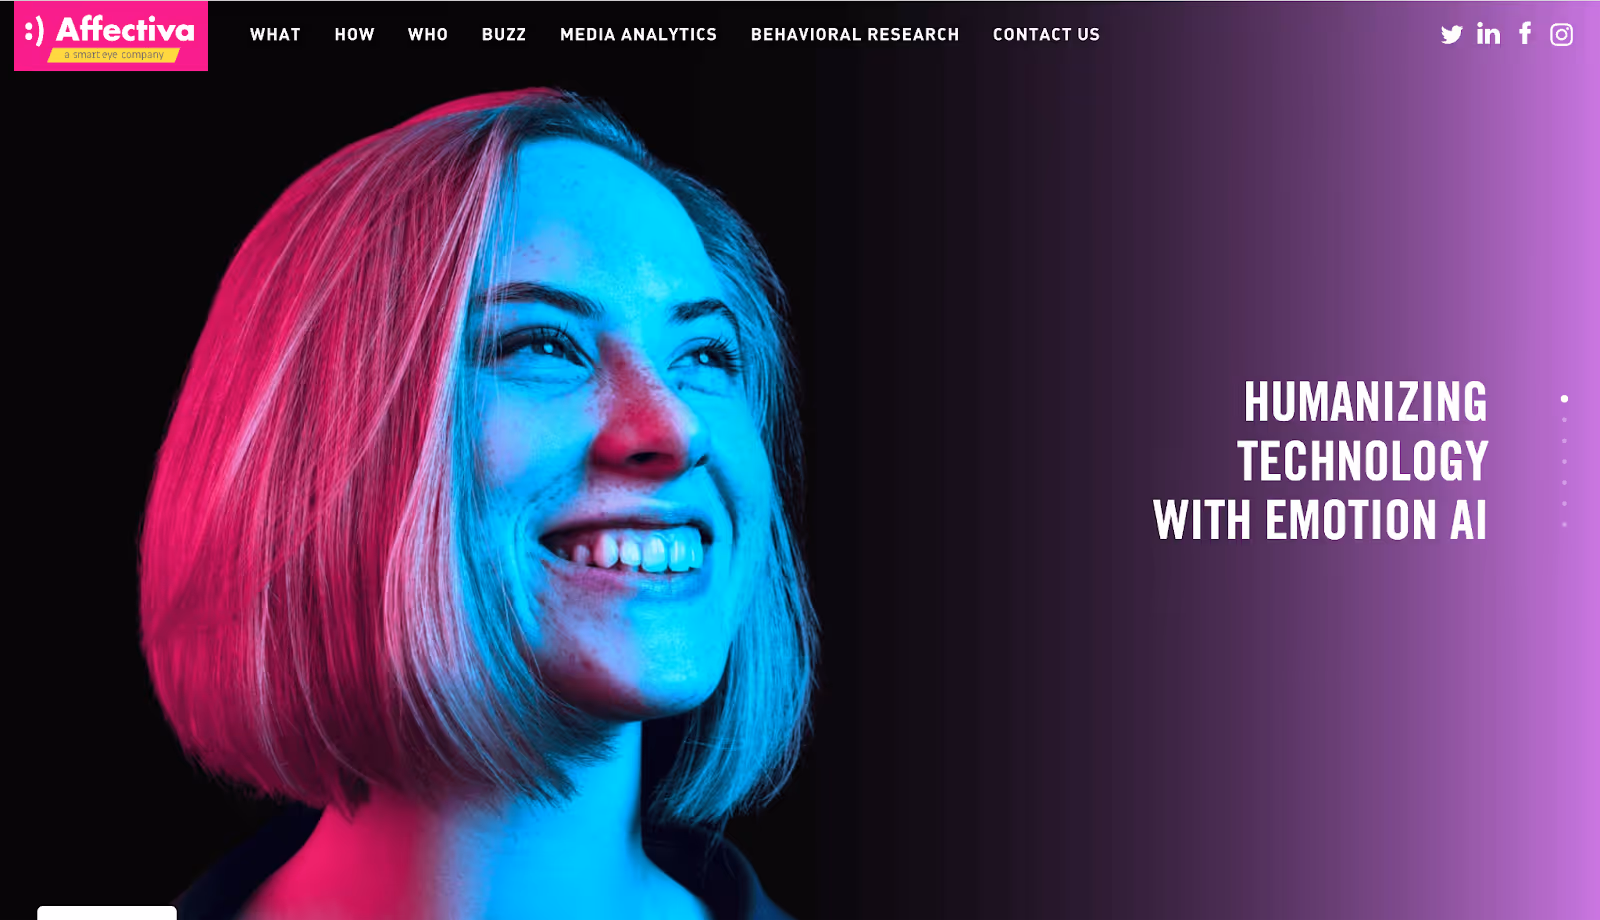Image resolution: width=1600 pixels, height=920 pixels.
Task: Open the BUZZ navigation link
Action: pos(504,34)
